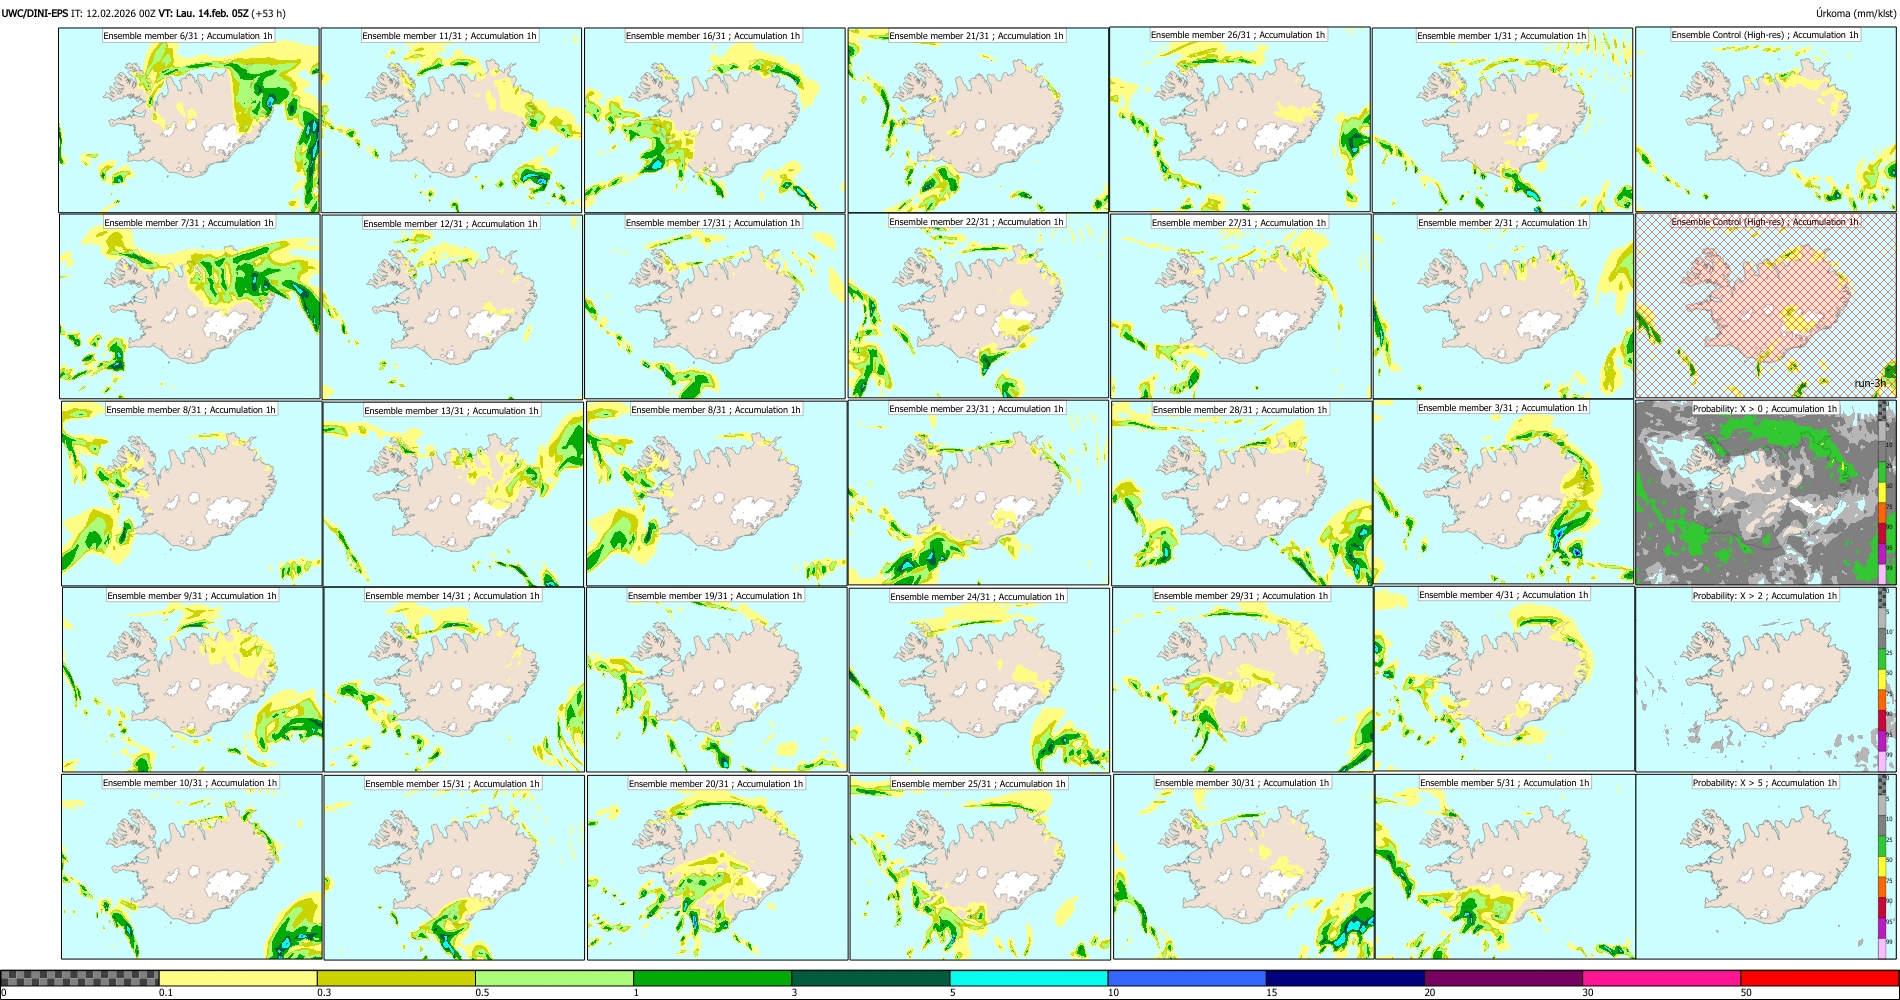Screen dimensions: 1900x1000
Task: Click the 'Ensemble member 15/31 ; Accumulation 1h' label
Action: pyautogui.click(x=452, y=784)
